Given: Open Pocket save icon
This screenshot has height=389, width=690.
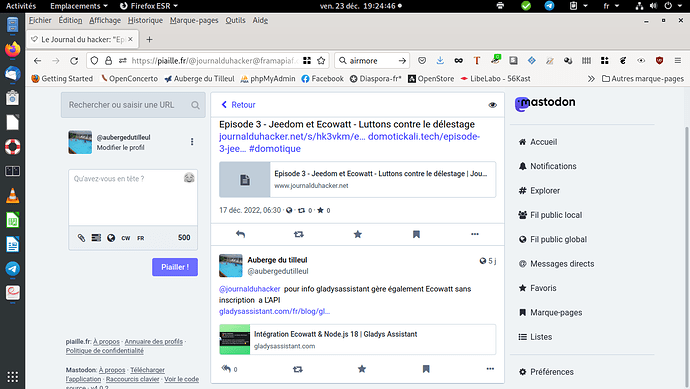Looking at the screenshot, I should (x=422, y=61).
